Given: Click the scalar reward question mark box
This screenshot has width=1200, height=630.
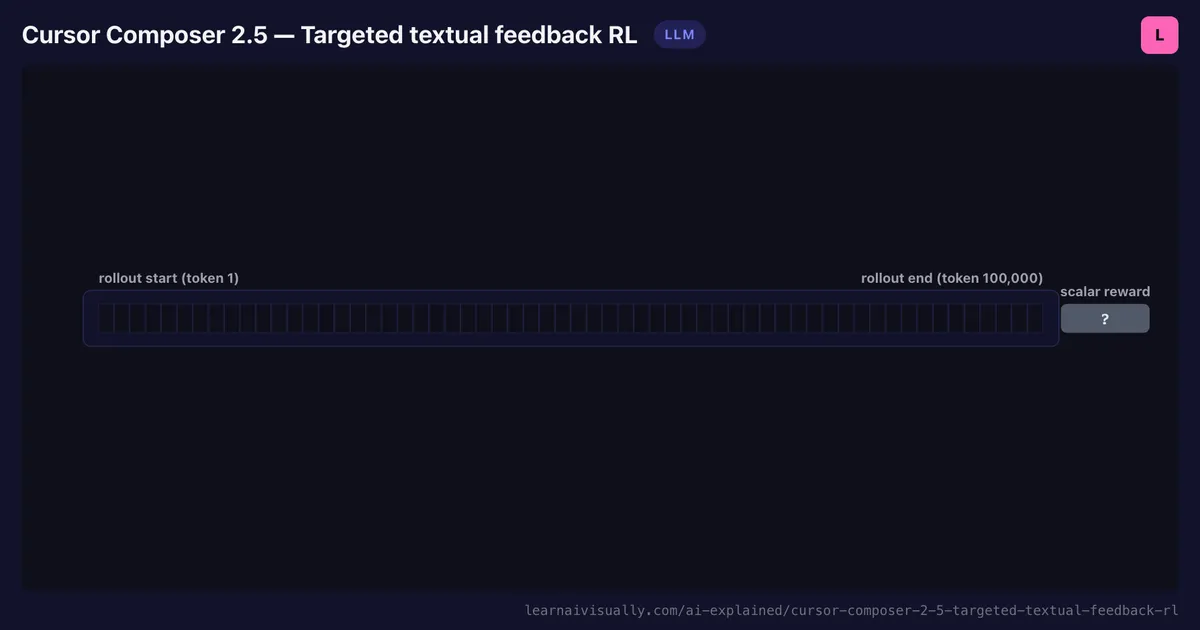Looking at the screenshot, I should (1105, 319).
